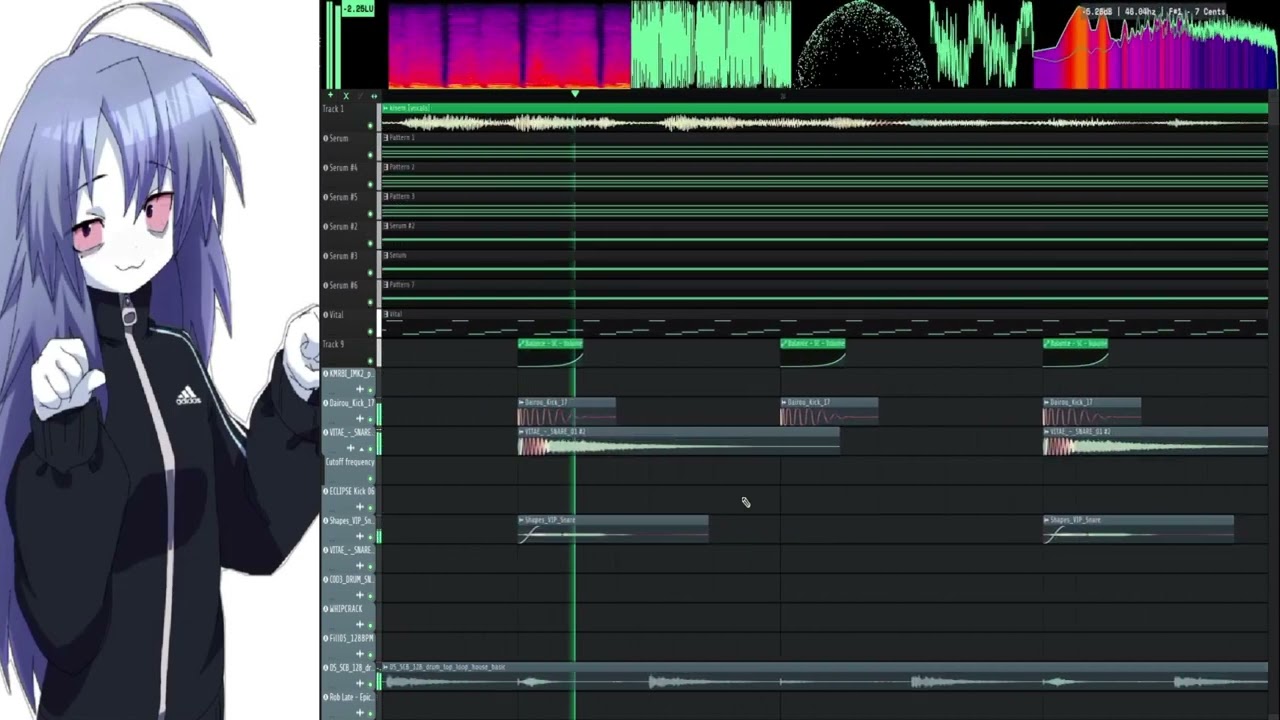Mute Track 9 with its green dot
Viewport: 1280px width, 720px height.
pos(371,360)
